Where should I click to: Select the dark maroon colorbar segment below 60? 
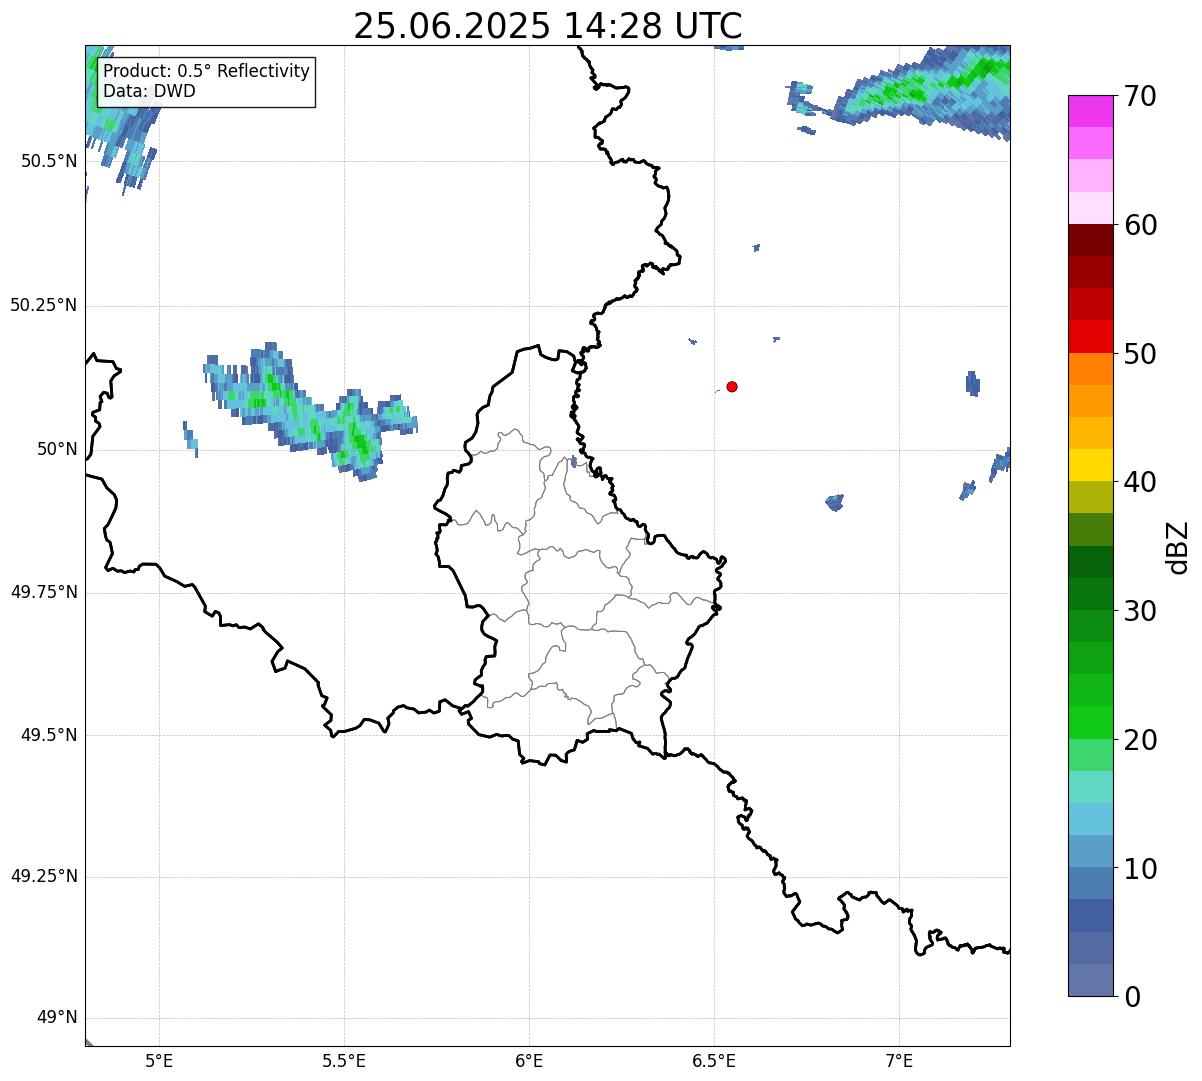[x=1090, y=240]
